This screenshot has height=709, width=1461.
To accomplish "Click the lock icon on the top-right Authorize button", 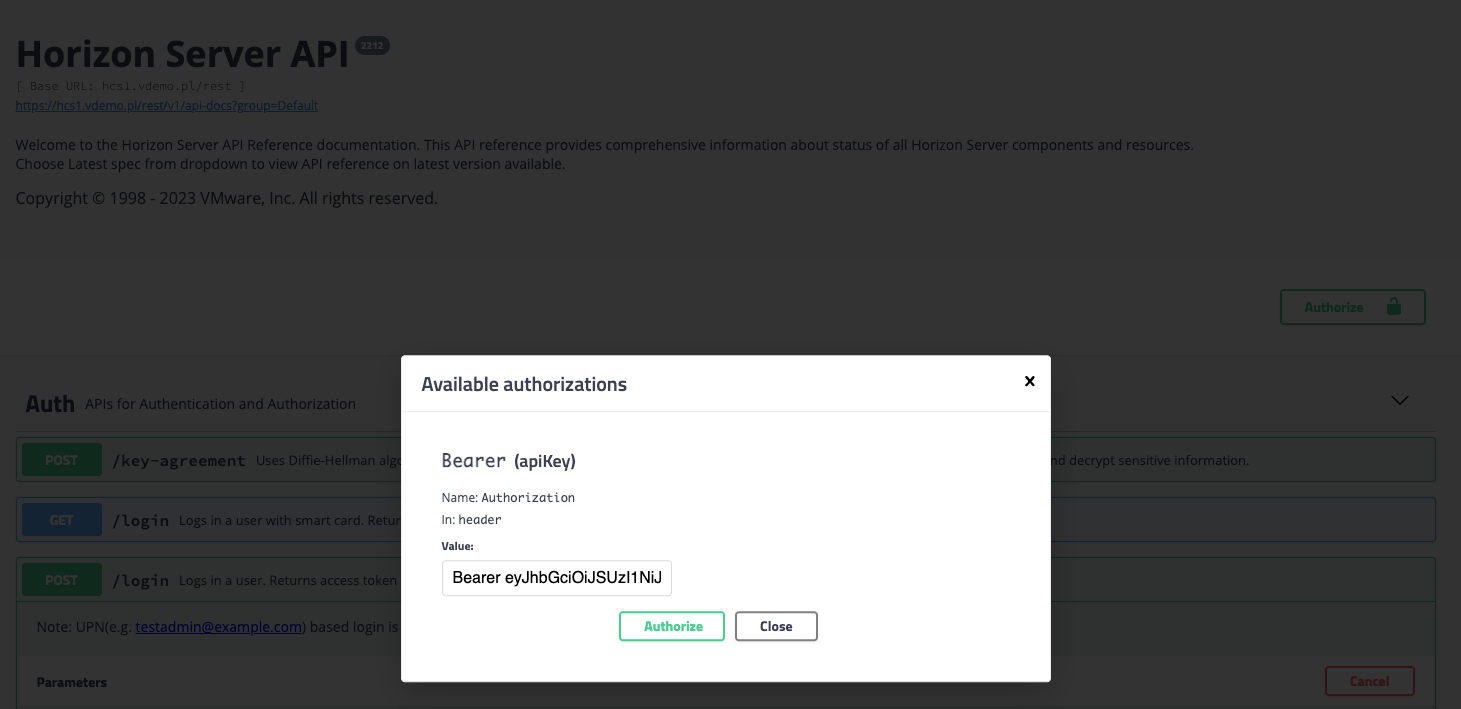I will [1394, 307].
